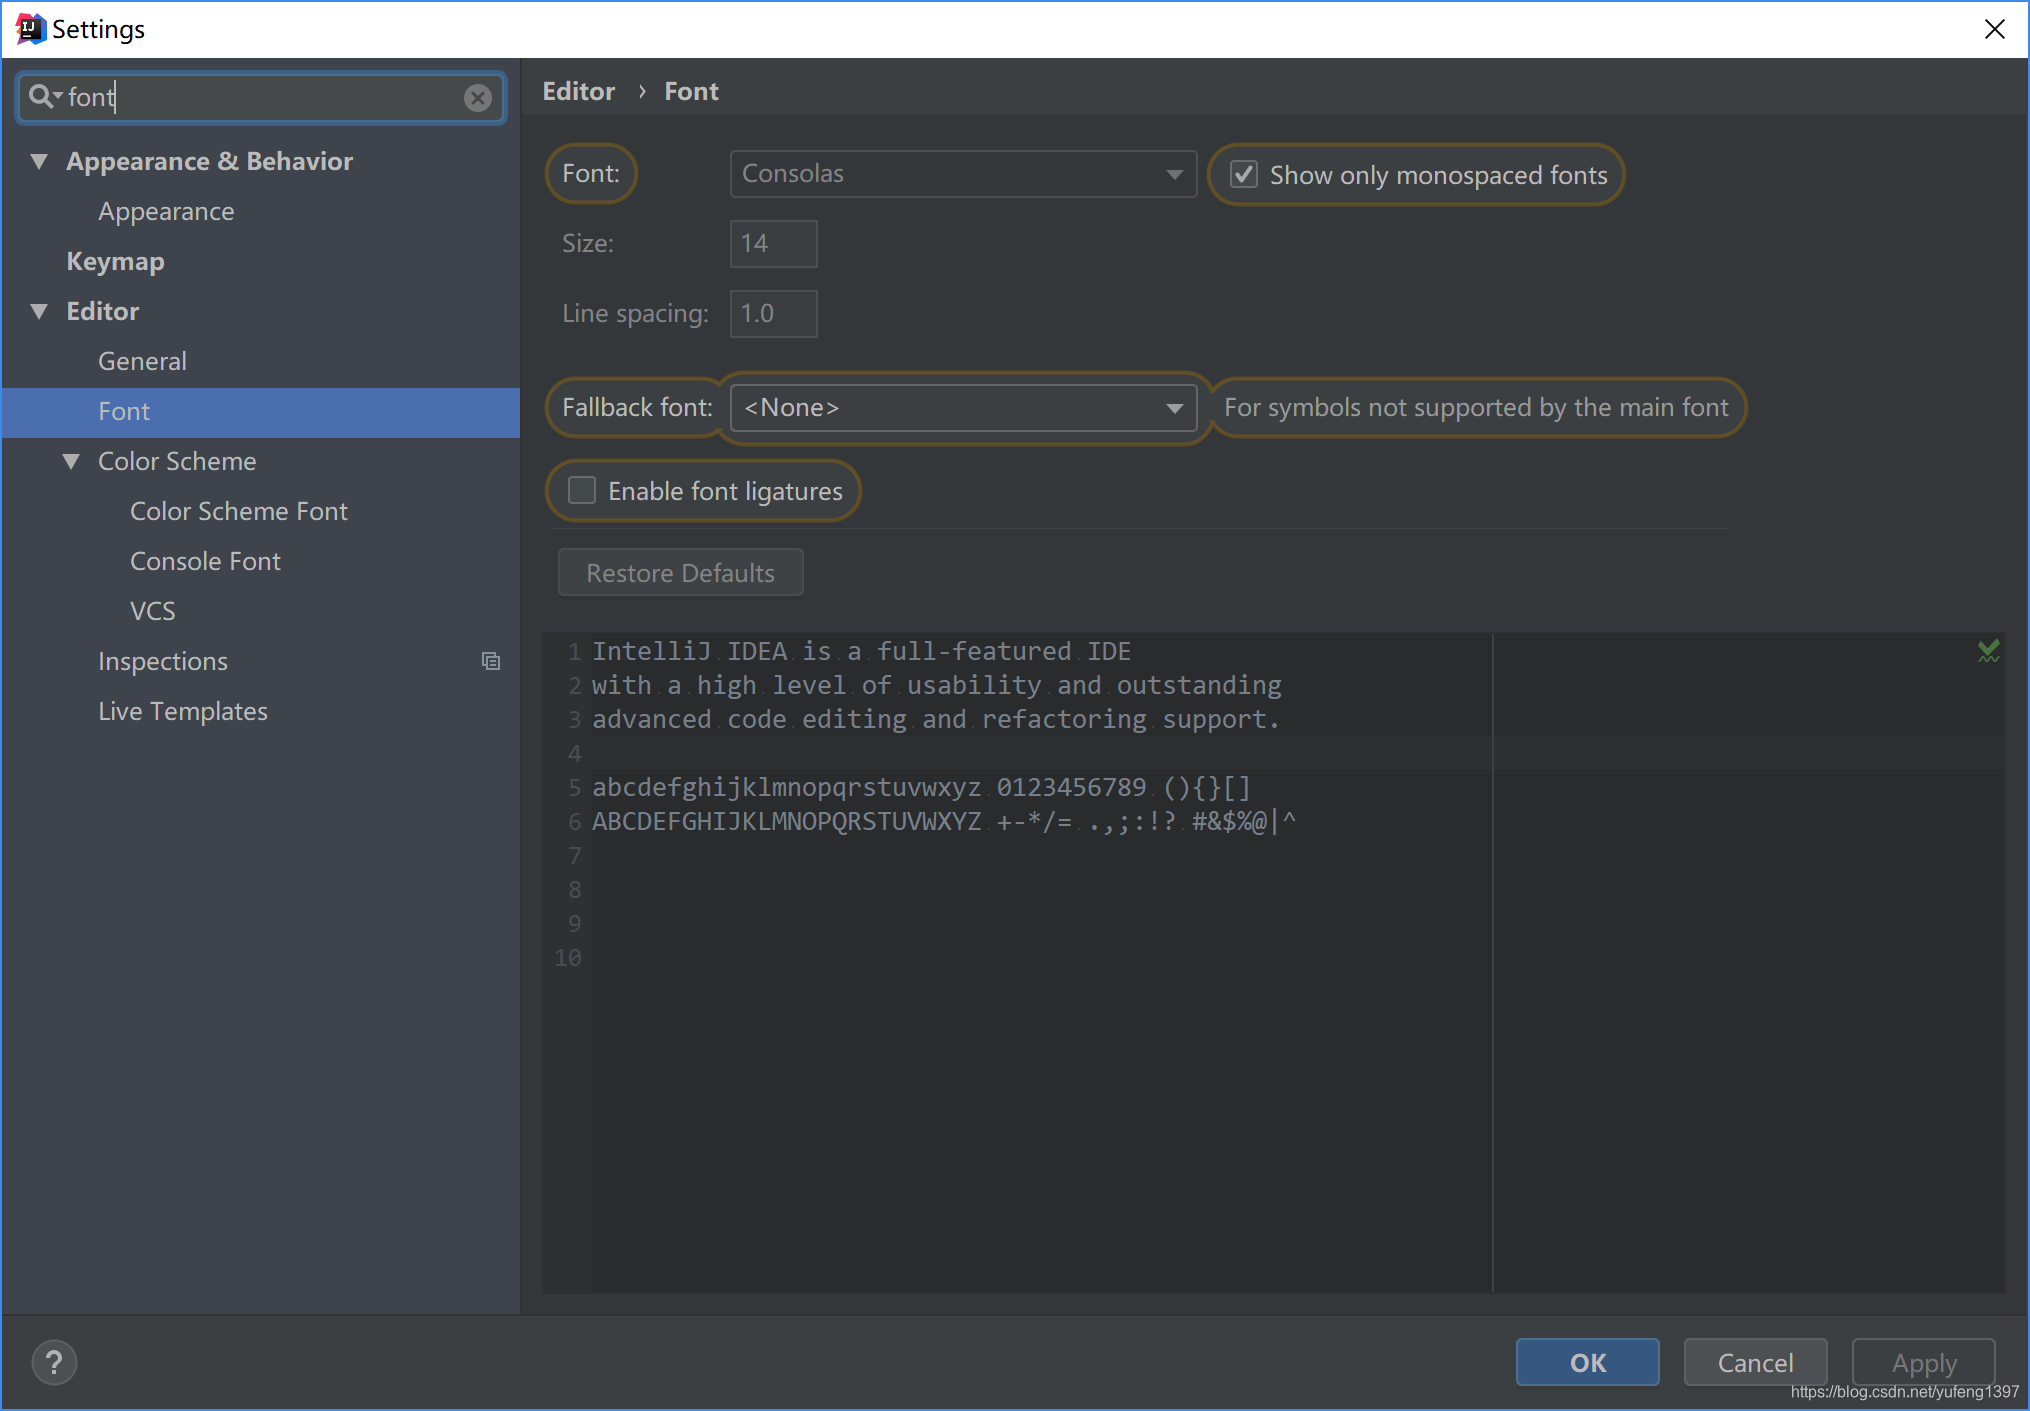The height and width of the screenshot is (1411, 2030).
Task: Click the Cancel button
Action: (x=1755, y=1362)
